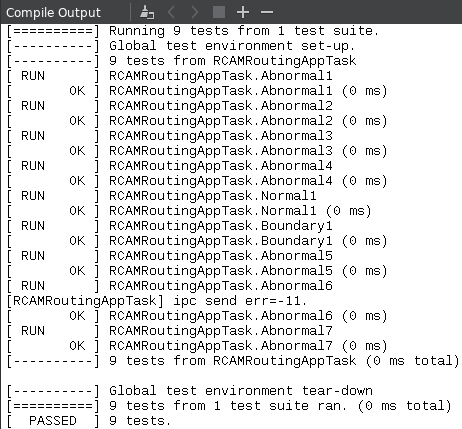
Task: Click the OK line for Abnormal3
Action: (x=197, y=151)
